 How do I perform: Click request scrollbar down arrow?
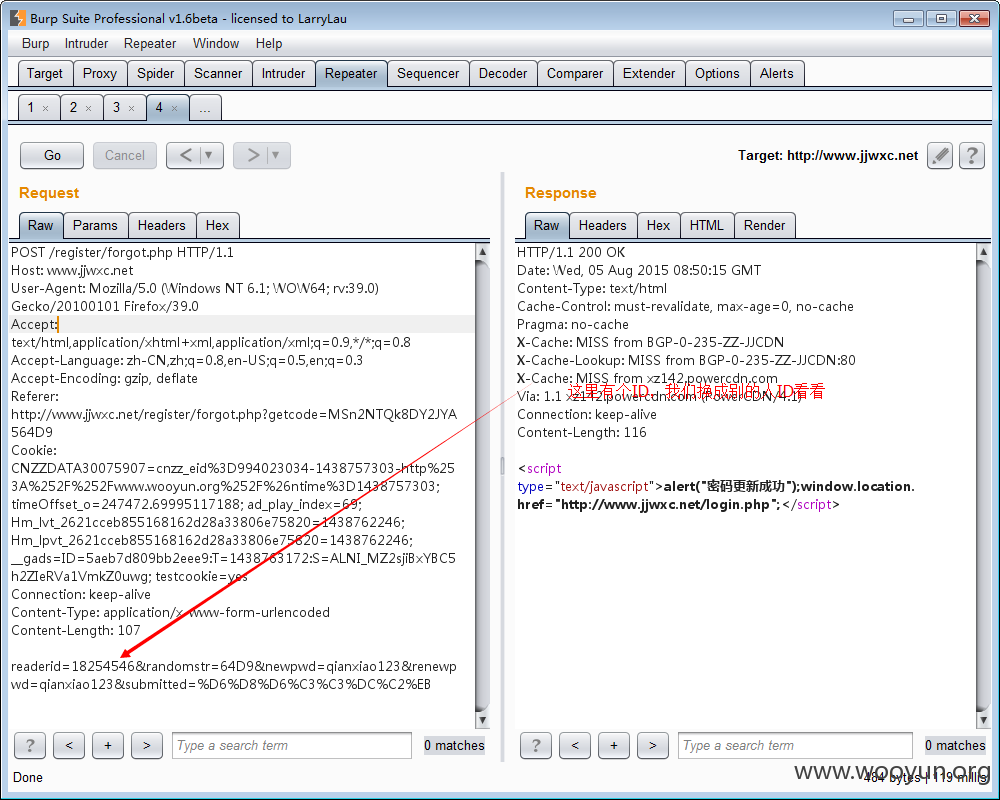483,720
